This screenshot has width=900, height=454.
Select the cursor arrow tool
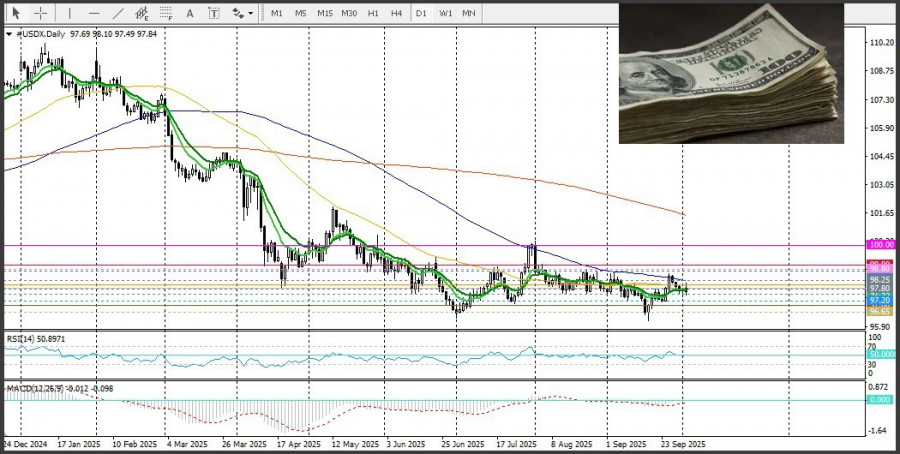(x=15, y=13)
